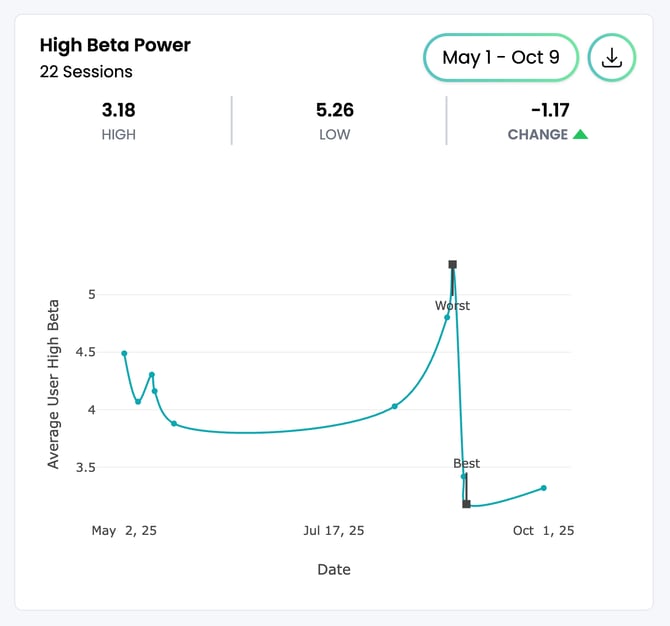Click the Date axis title
Image resolution: width=670 pixels, height=626 pixels.
(x=334, y=570)
